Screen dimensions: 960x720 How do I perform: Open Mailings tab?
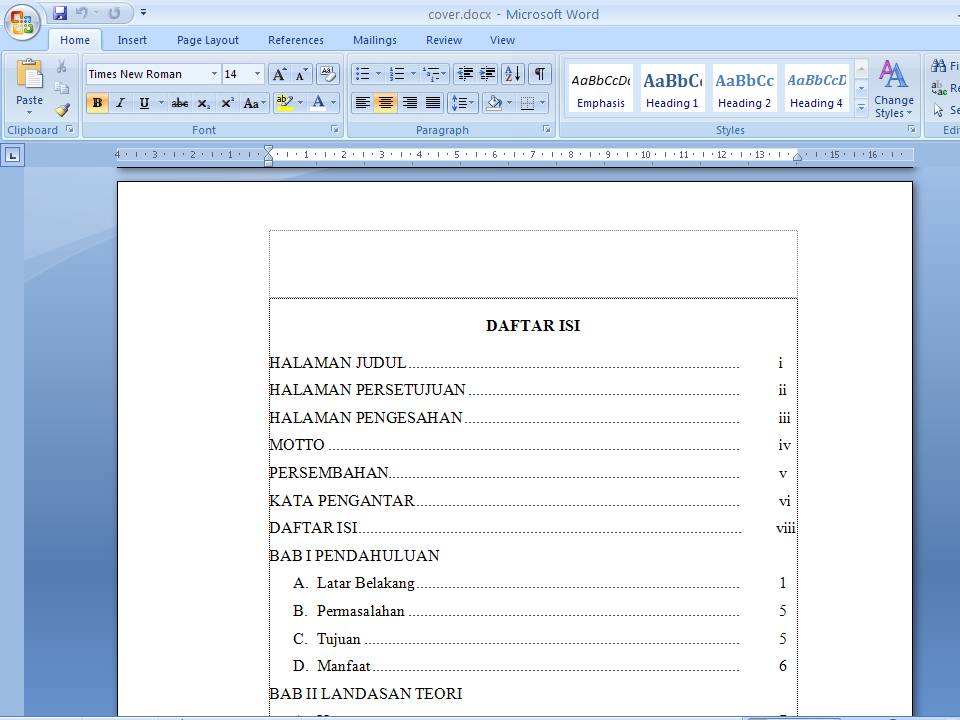tap(375, 40)
